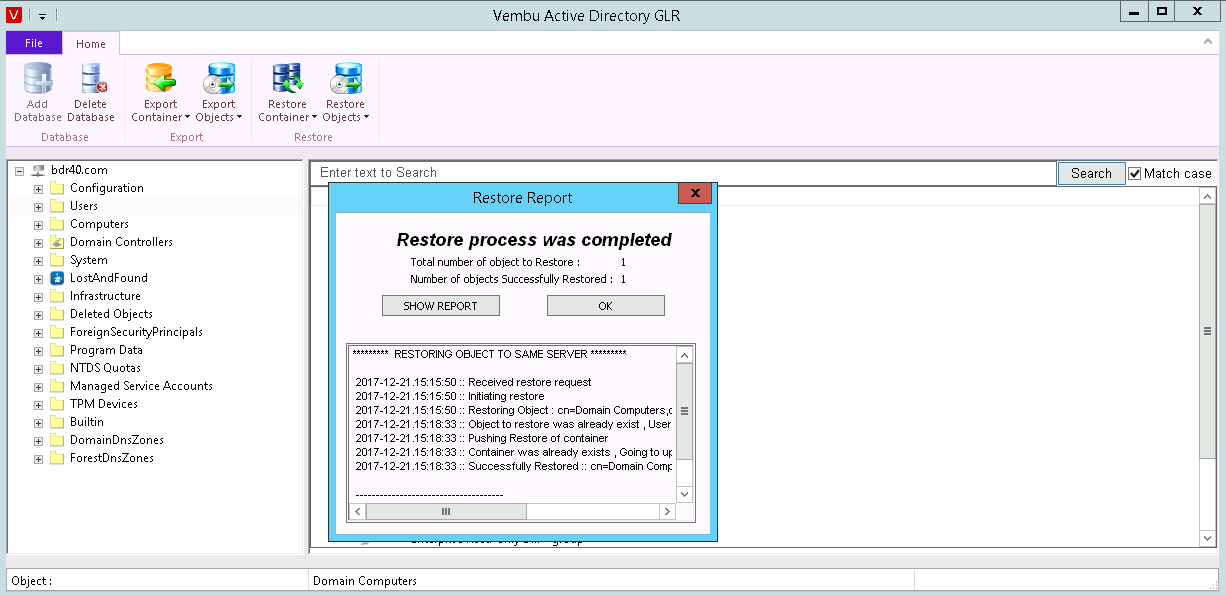
Task: Open the quick access toolbar dropdown
Action: pos(43,16)
